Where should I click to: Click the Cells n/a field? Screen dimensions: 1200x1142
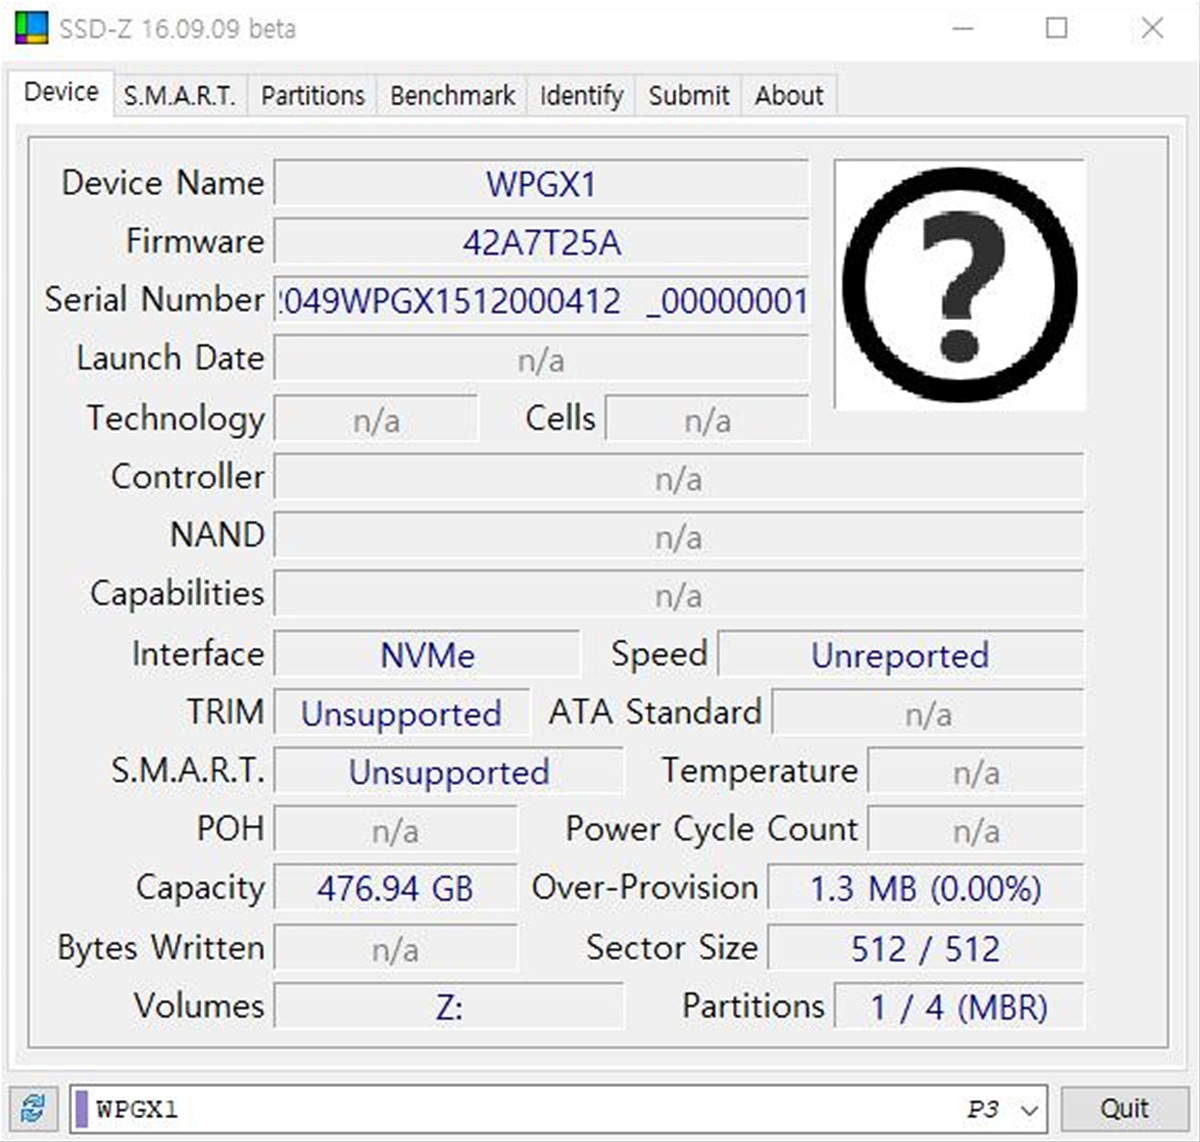[707, 420]
